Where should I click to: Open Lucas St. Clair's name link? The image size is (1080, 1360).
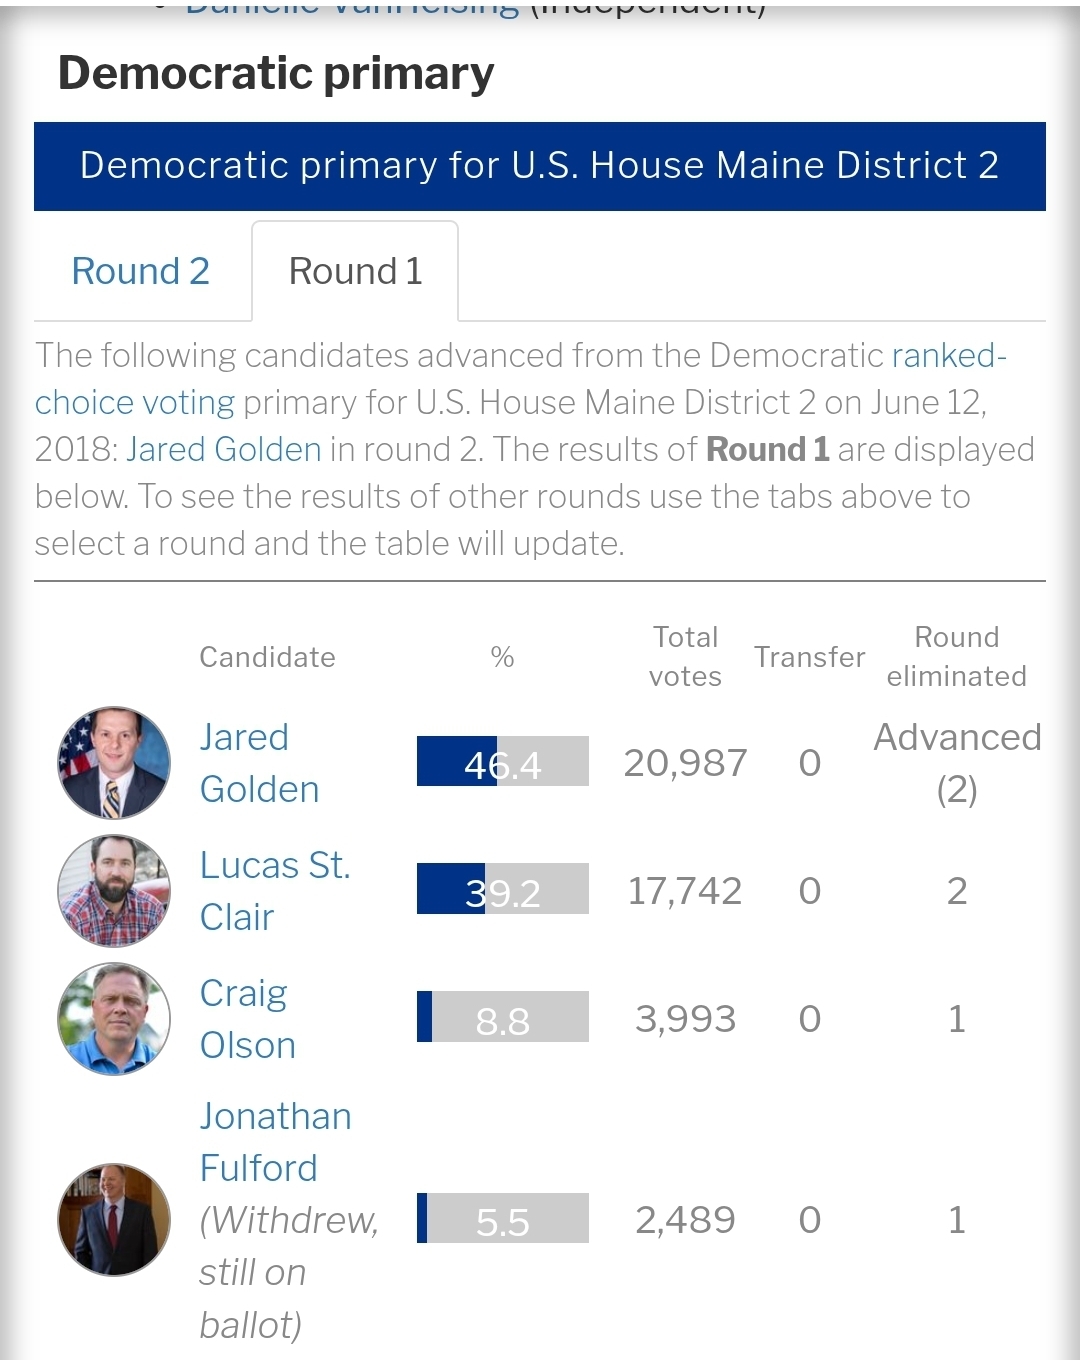click(x=274, y=891)
